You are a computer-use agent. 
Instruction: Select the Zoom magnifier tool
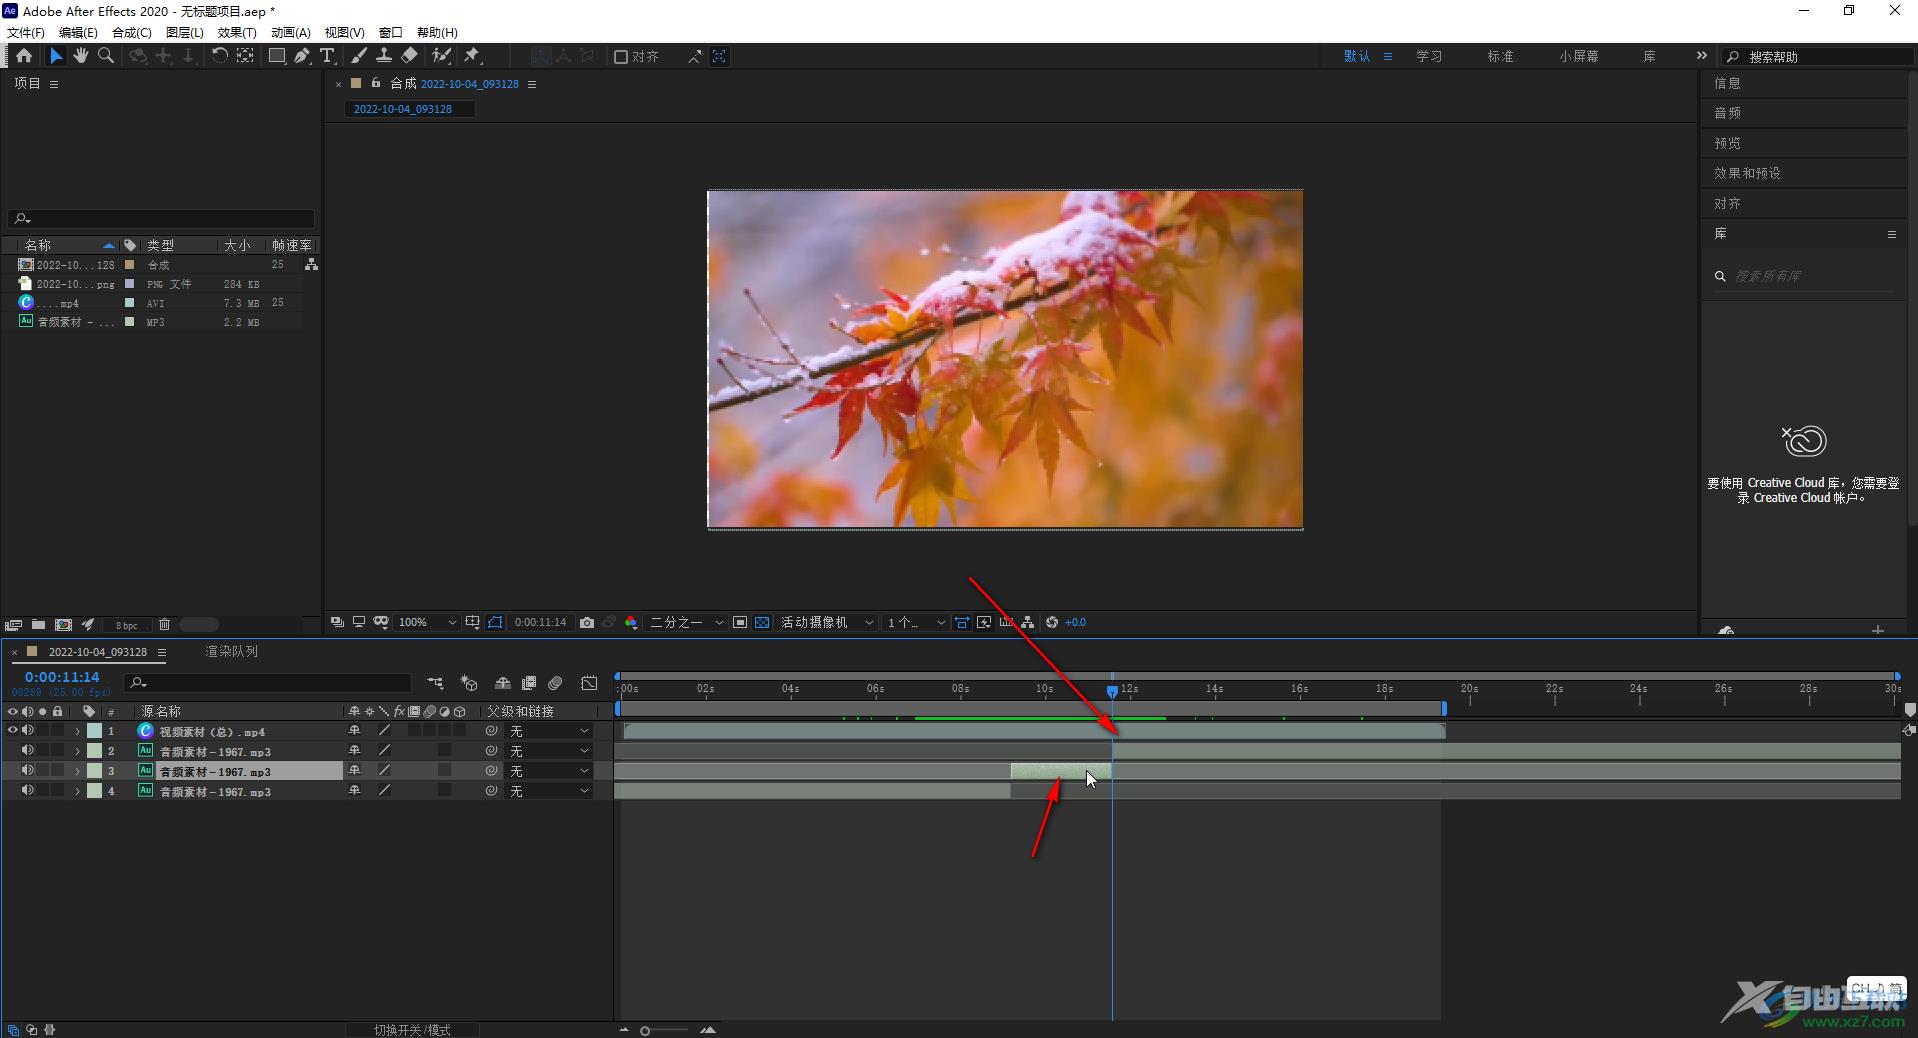pyautogui.click(x=106, y=56)
